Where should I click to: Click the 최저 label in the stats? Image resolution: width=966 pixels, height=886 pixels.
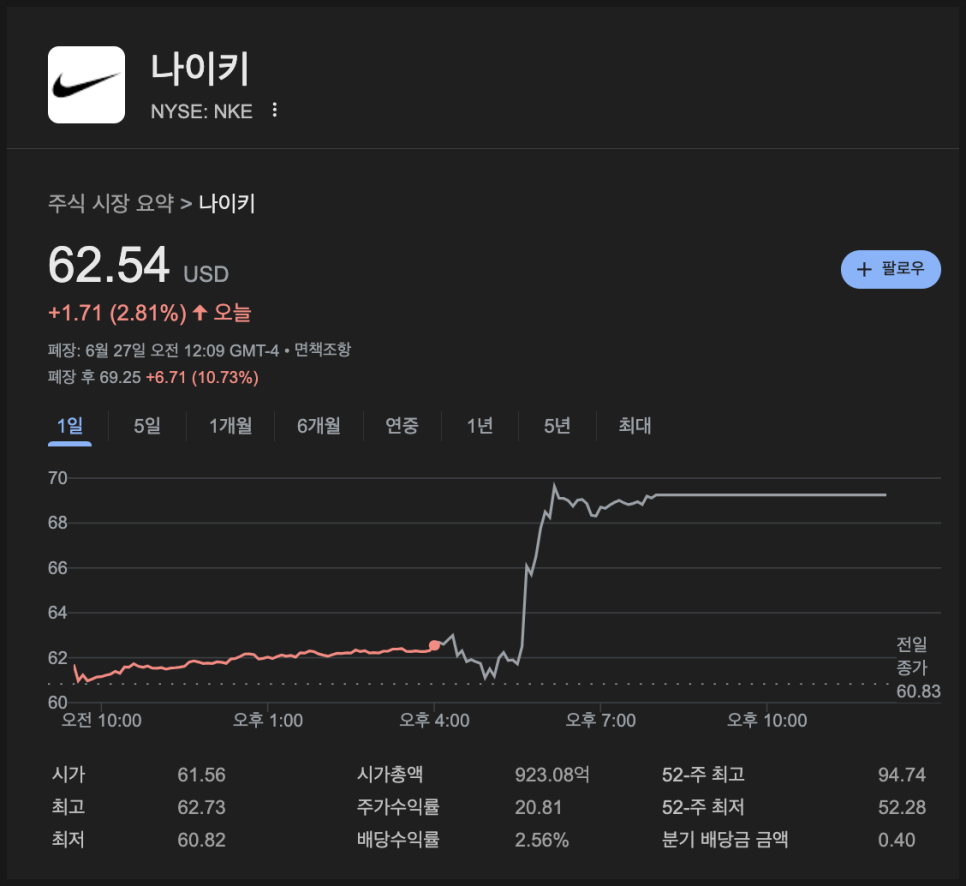click(x=68, y=840)
